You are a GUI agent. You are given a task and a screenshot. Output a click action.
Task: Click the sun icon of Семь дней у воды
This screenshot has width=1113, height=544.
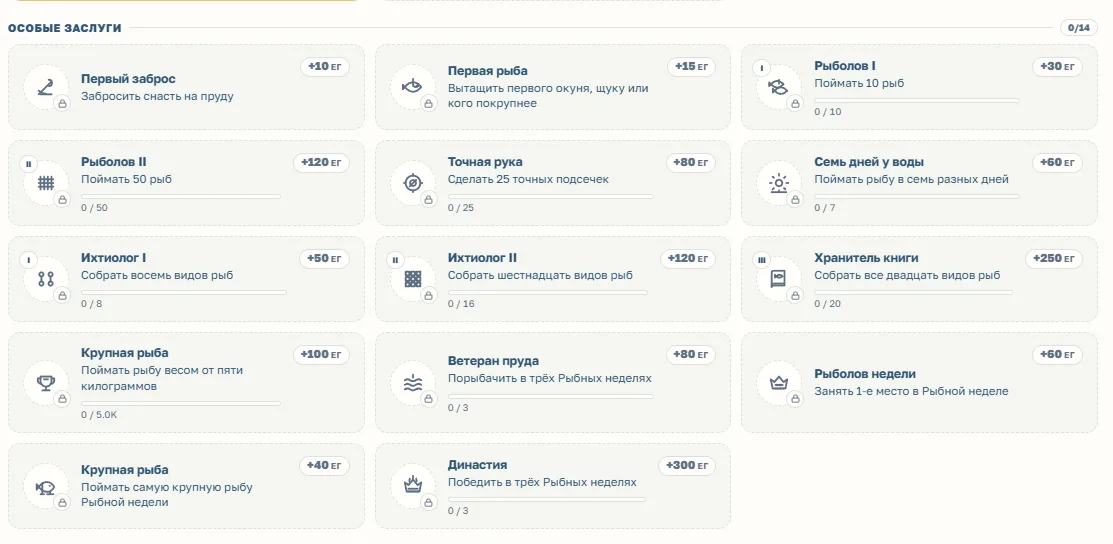tap(778, 183)
